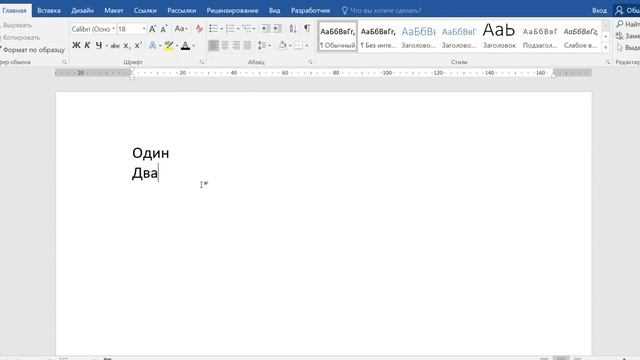This screenshot has height=360, width=640.
Task: Expand highlight color dropdown arrow
Action: pyautogui.click(x=177, y=46)
